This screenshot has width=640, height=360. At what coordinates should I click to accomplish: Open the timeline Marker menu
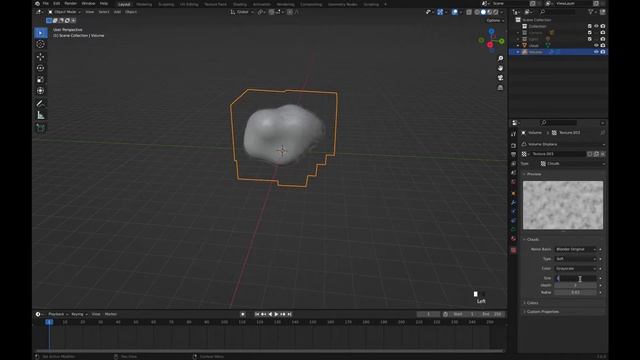click(111, 314)
